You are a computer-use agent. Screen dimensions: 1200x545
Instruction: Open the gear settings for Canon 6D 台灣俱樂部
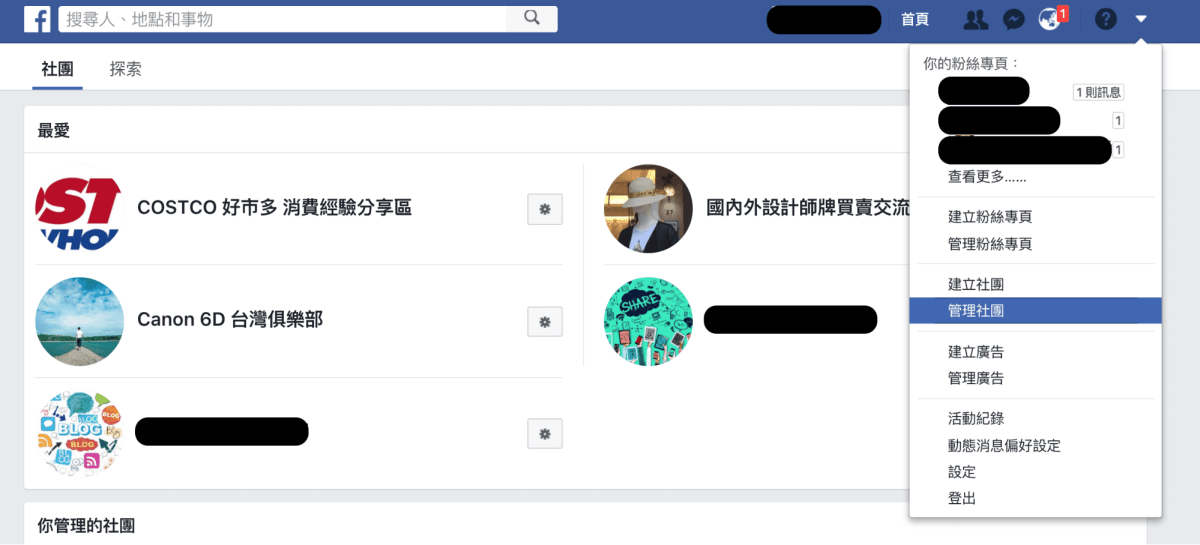(545, 322)
